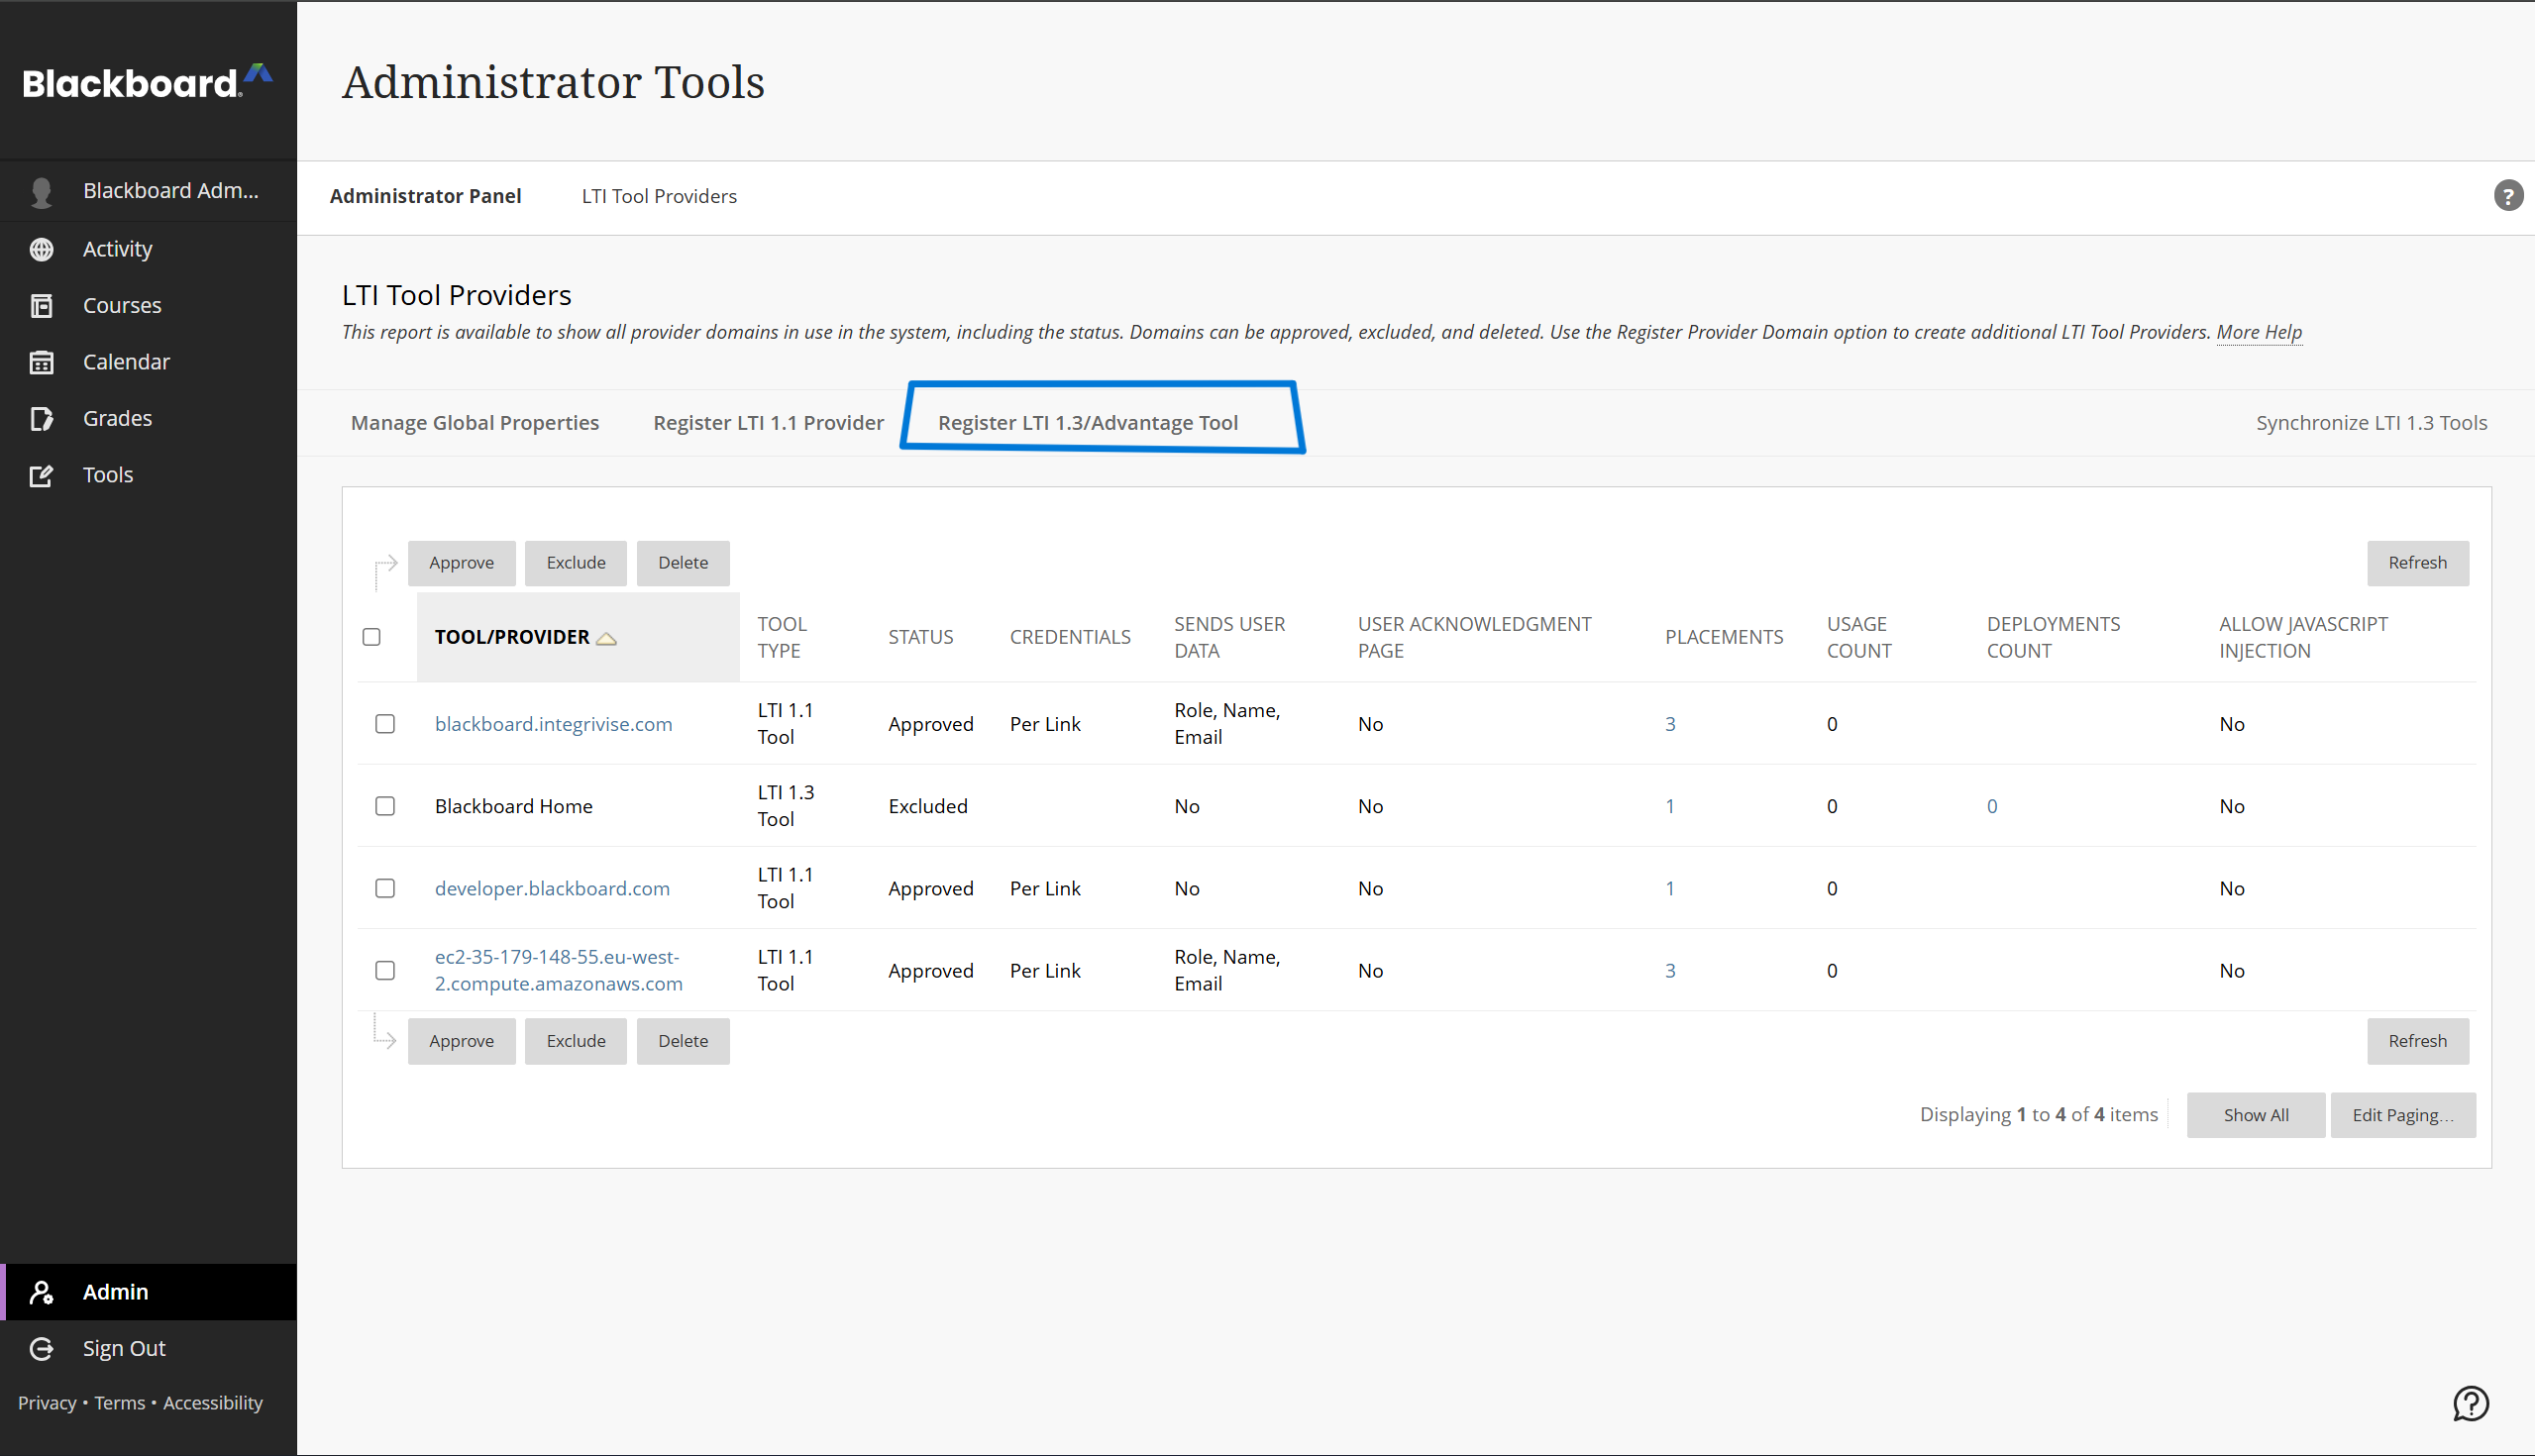The height and width of the screenshot is (1456, 2535).
Task: Open Manage Global Properties
Action: pos(475,422)
